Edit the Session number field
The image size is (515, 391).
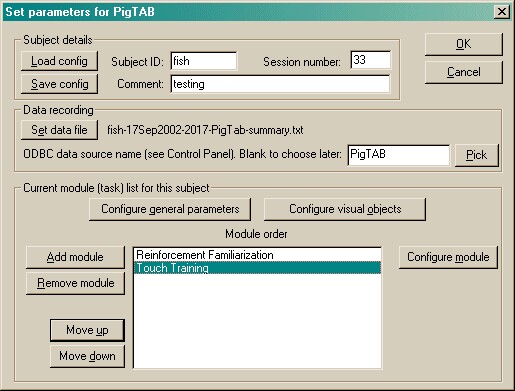[370, 60]
